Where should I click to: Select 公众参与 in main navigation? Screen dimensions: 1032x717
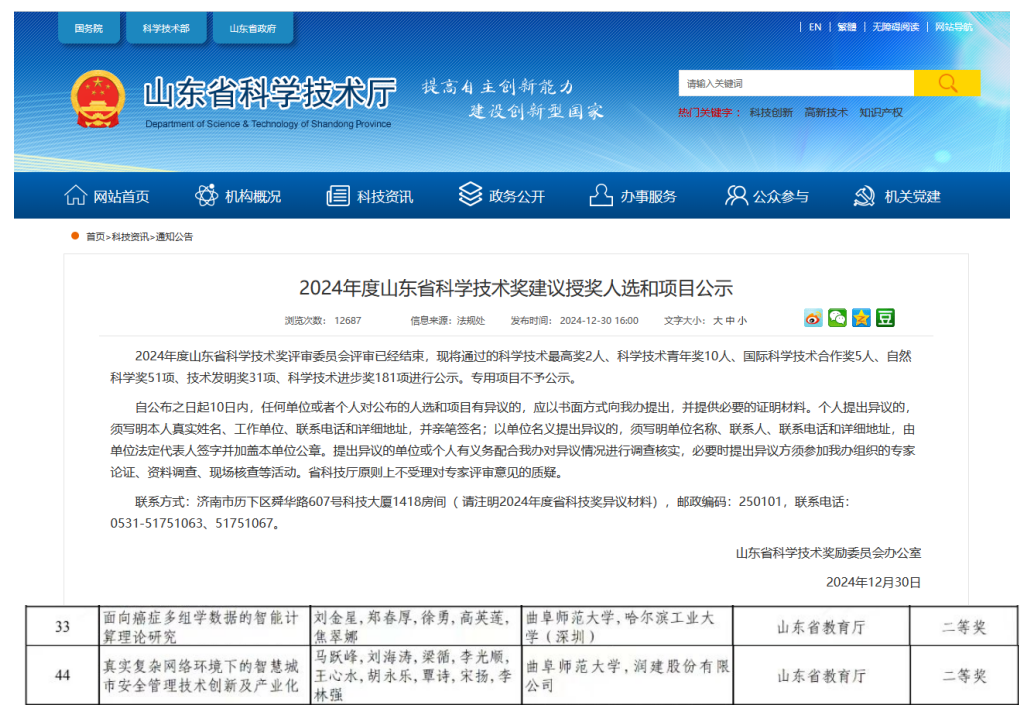coord(767,196)
